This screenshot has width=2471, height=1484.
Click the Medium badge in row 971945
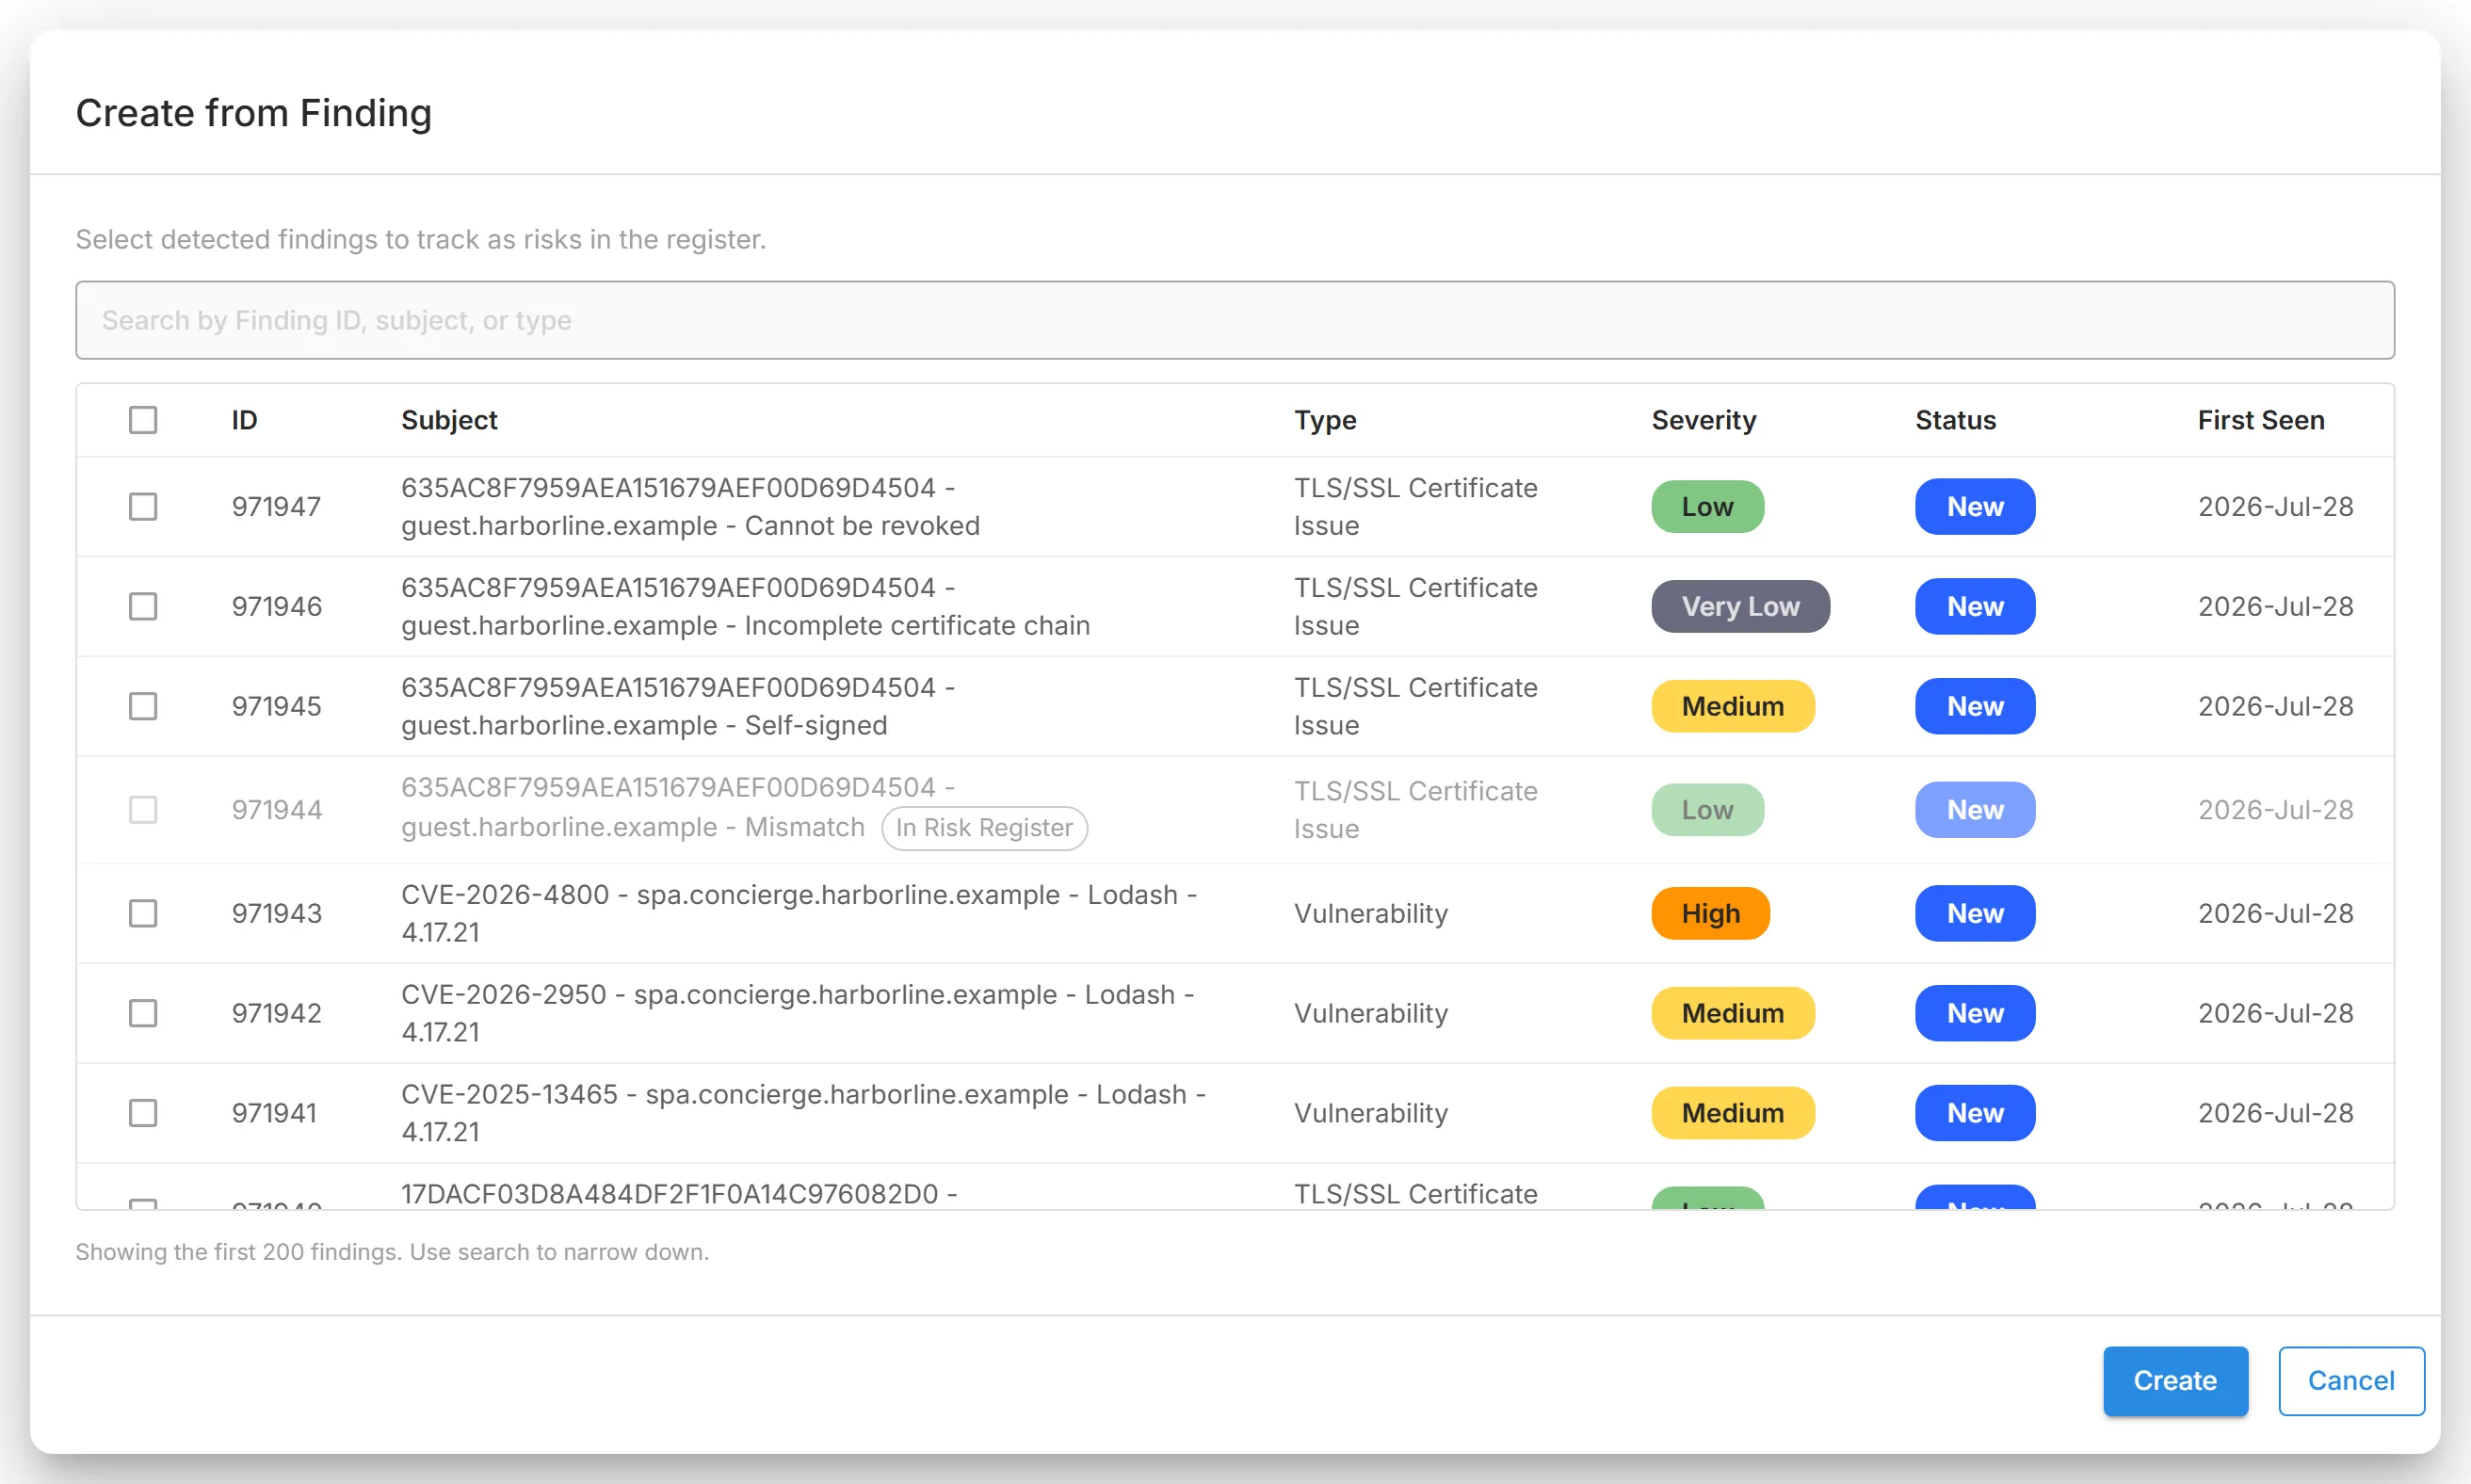pyautogui.click(x=1733, y=706)
